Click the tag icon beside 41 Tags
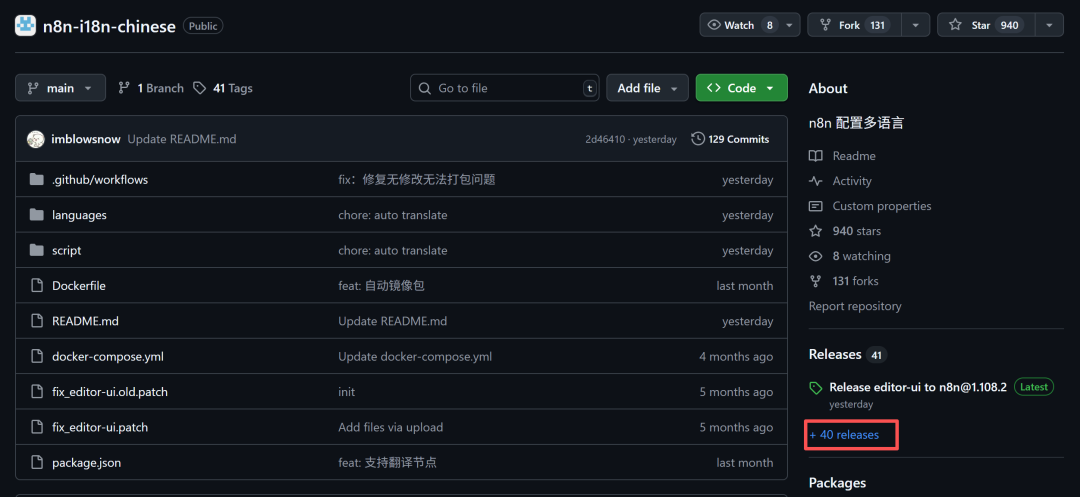This screenshot has width=1080, height=497. (x=200, y=88)
